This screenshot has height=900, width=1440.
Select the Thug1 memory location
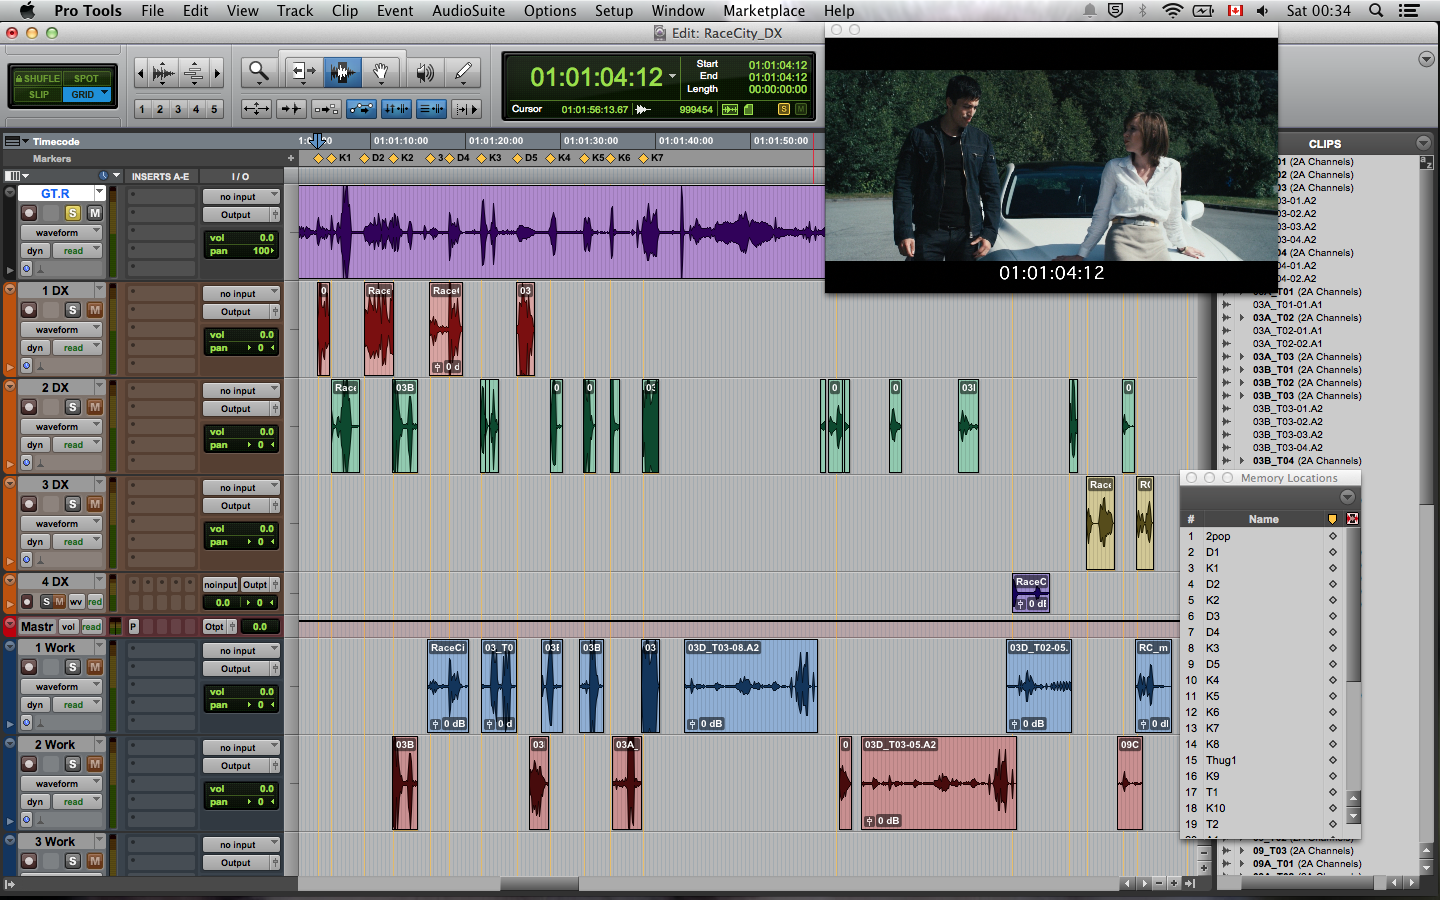[1221, 760]
